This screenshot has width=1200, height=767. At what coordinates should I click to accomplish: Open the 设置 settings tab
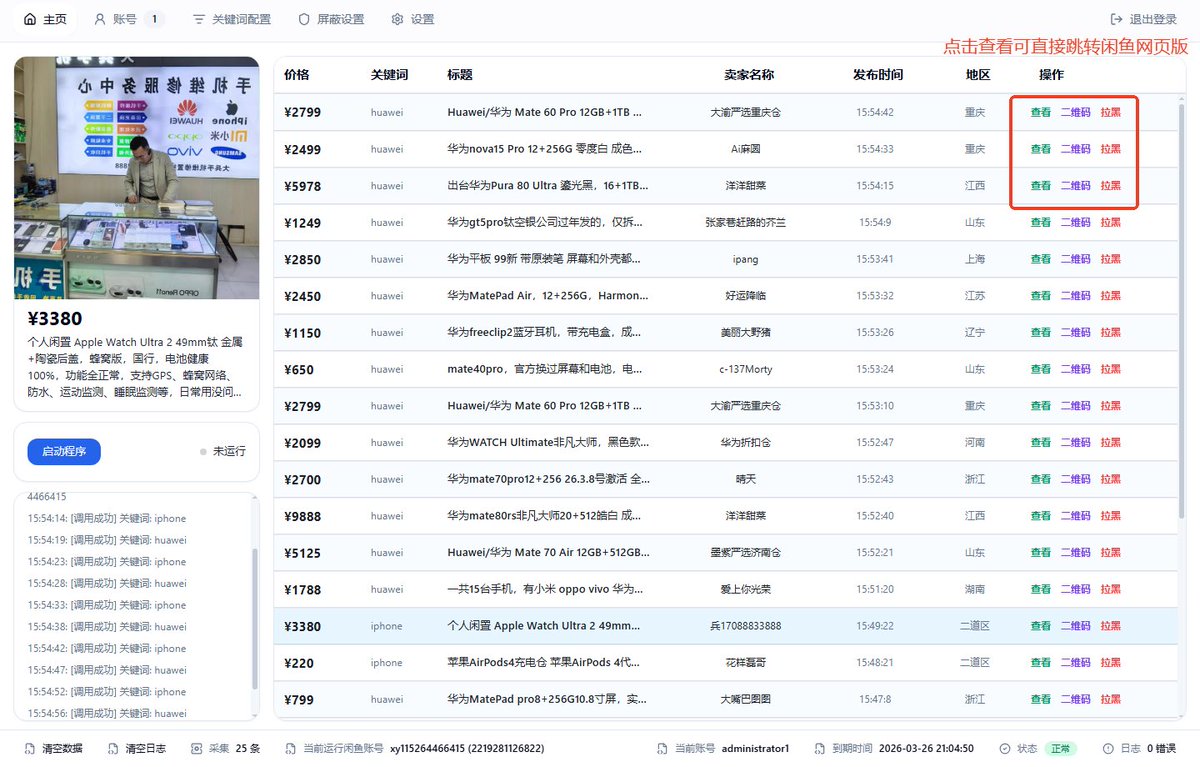(412, 19)
